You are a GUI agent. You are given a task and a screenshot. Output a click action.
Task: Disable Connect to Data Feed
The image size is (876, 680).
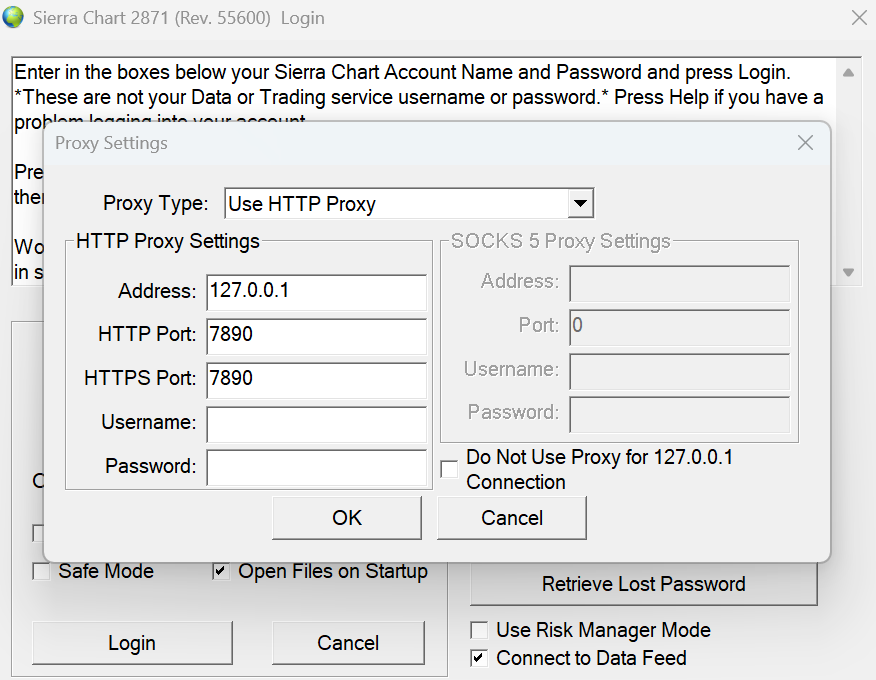480,658
